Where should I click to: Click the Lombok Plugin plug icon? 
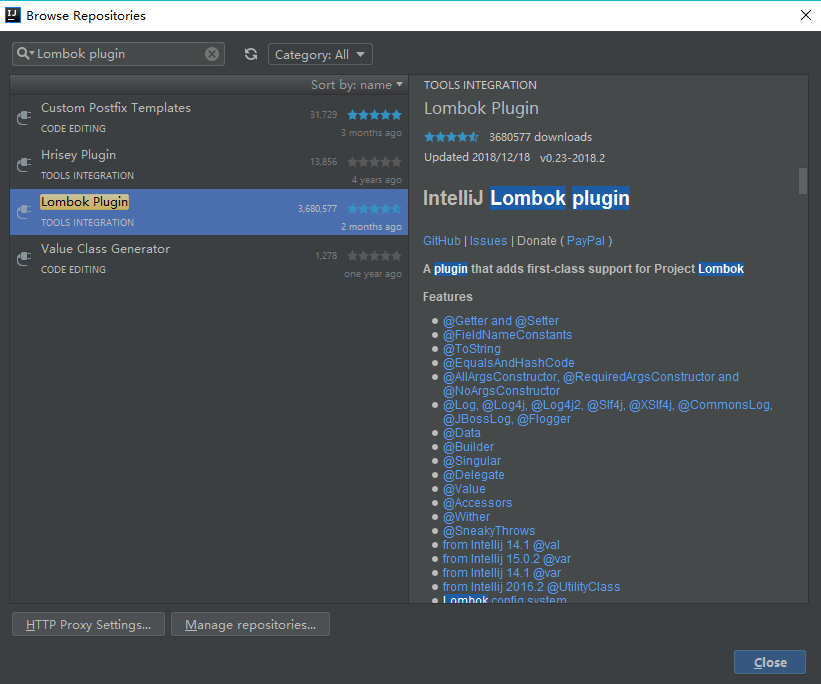tap(24, 212)
